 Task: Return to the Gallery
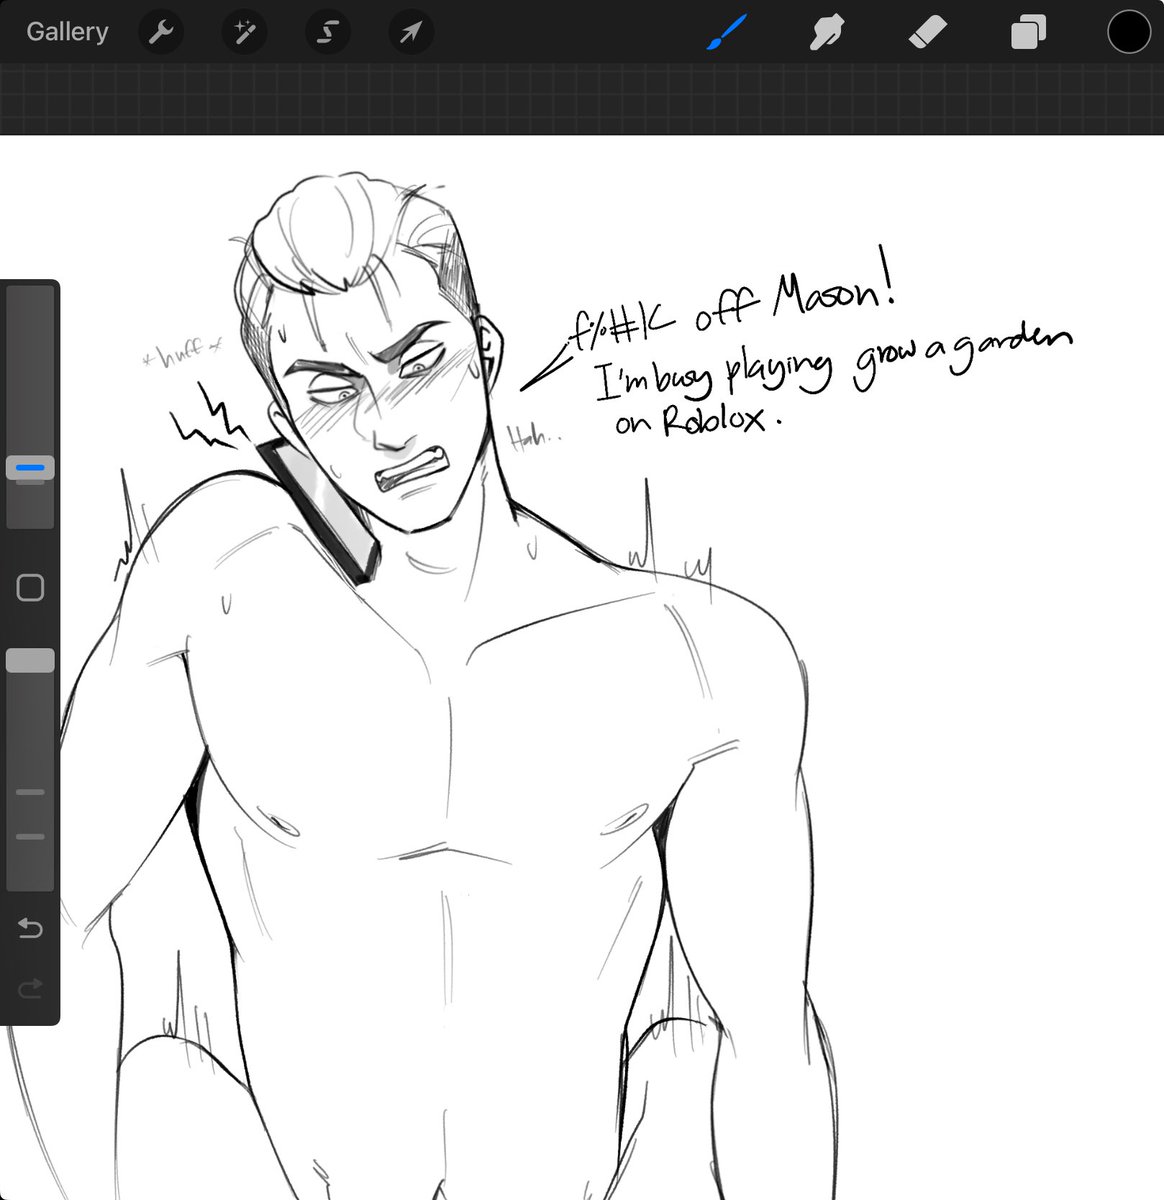click(67, 32)
